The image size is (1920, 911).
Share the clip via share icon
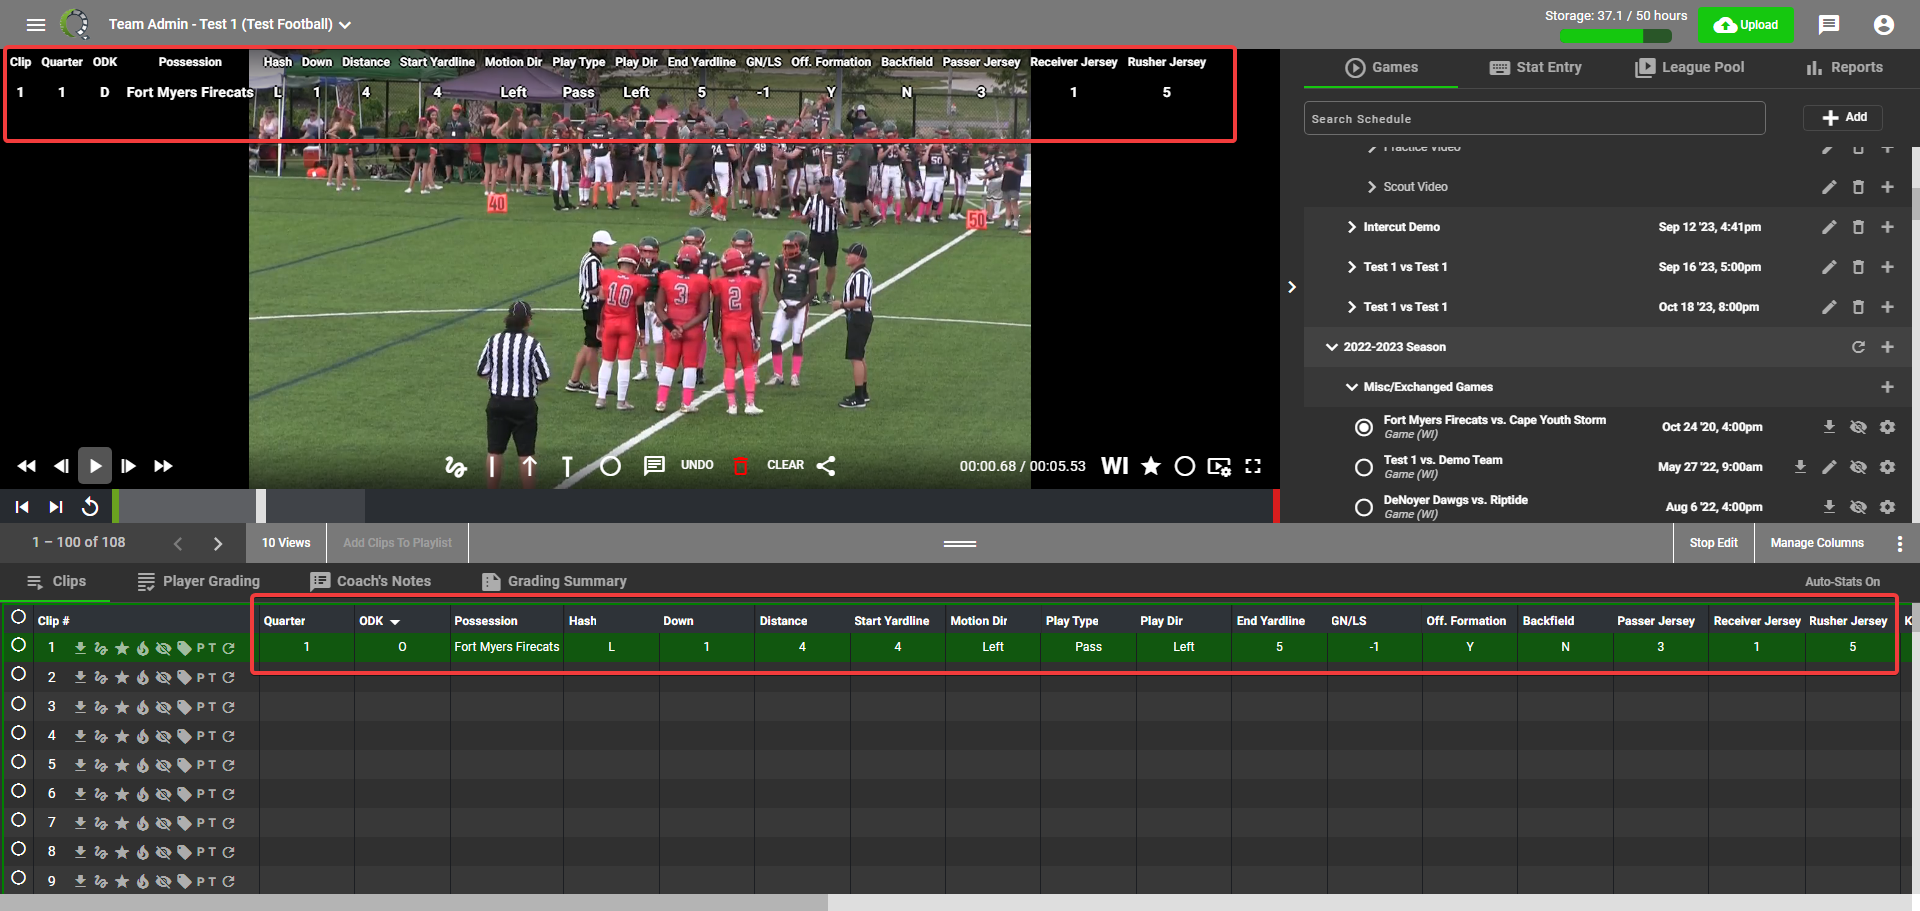pos(826,466)
